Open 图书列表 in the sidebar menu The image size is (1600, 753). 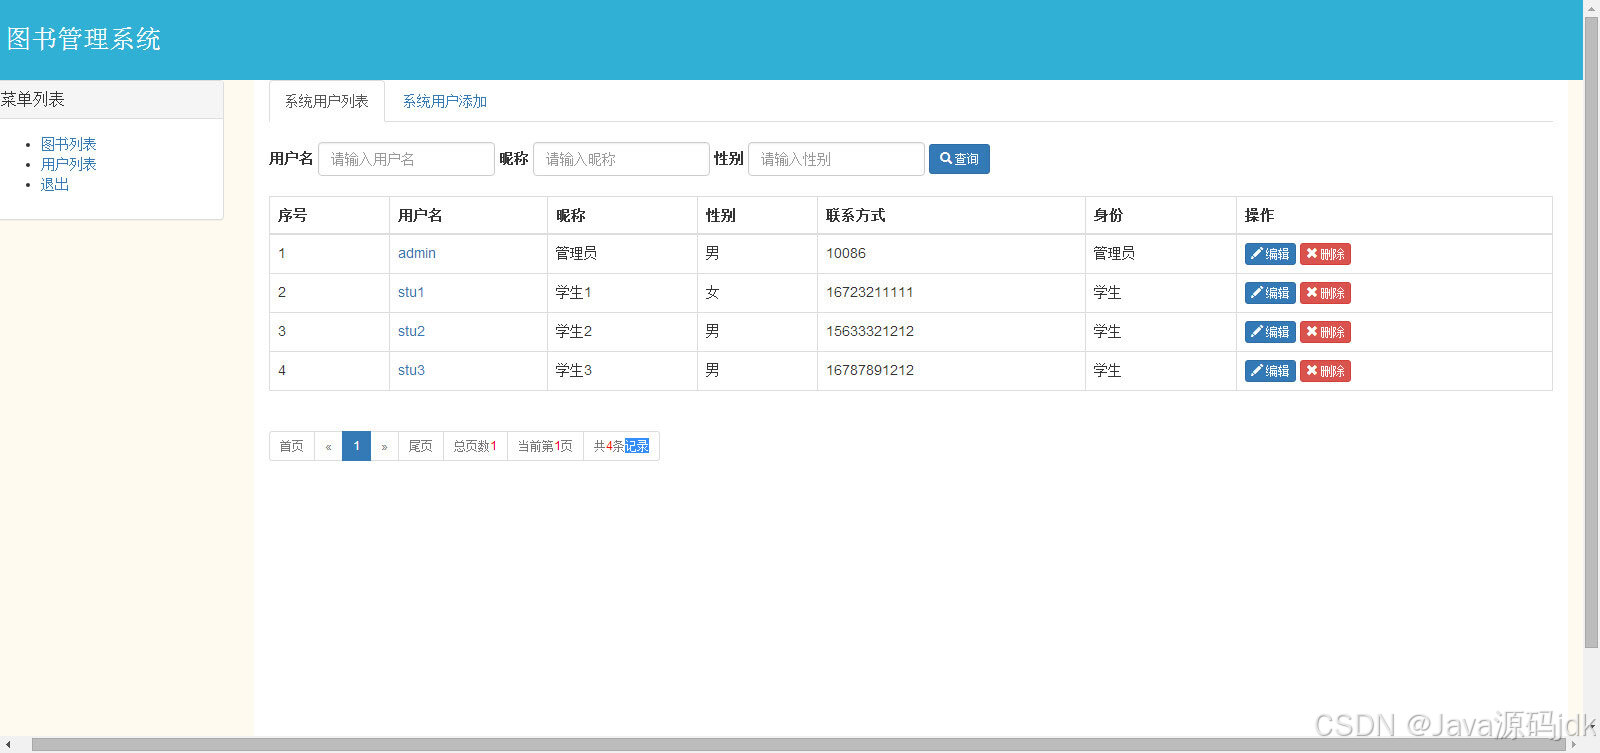point(68,144)
